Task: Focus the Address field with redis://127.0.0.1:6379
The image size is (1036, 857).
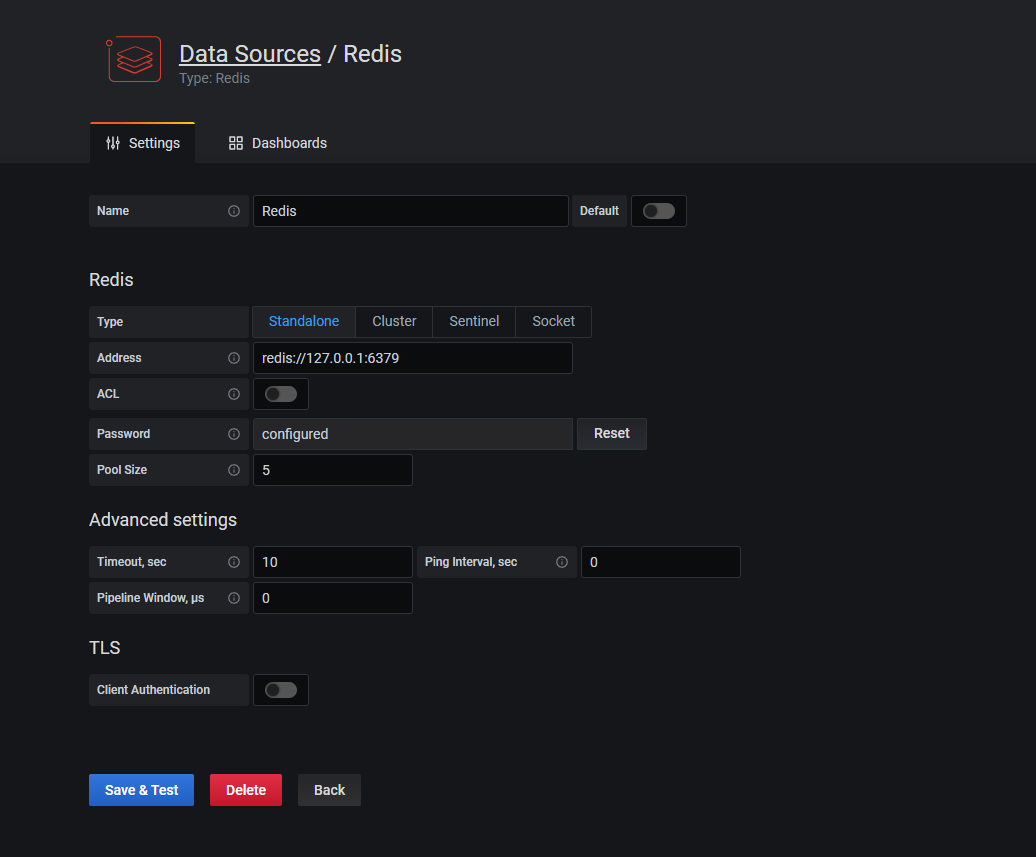Action: 413,358
